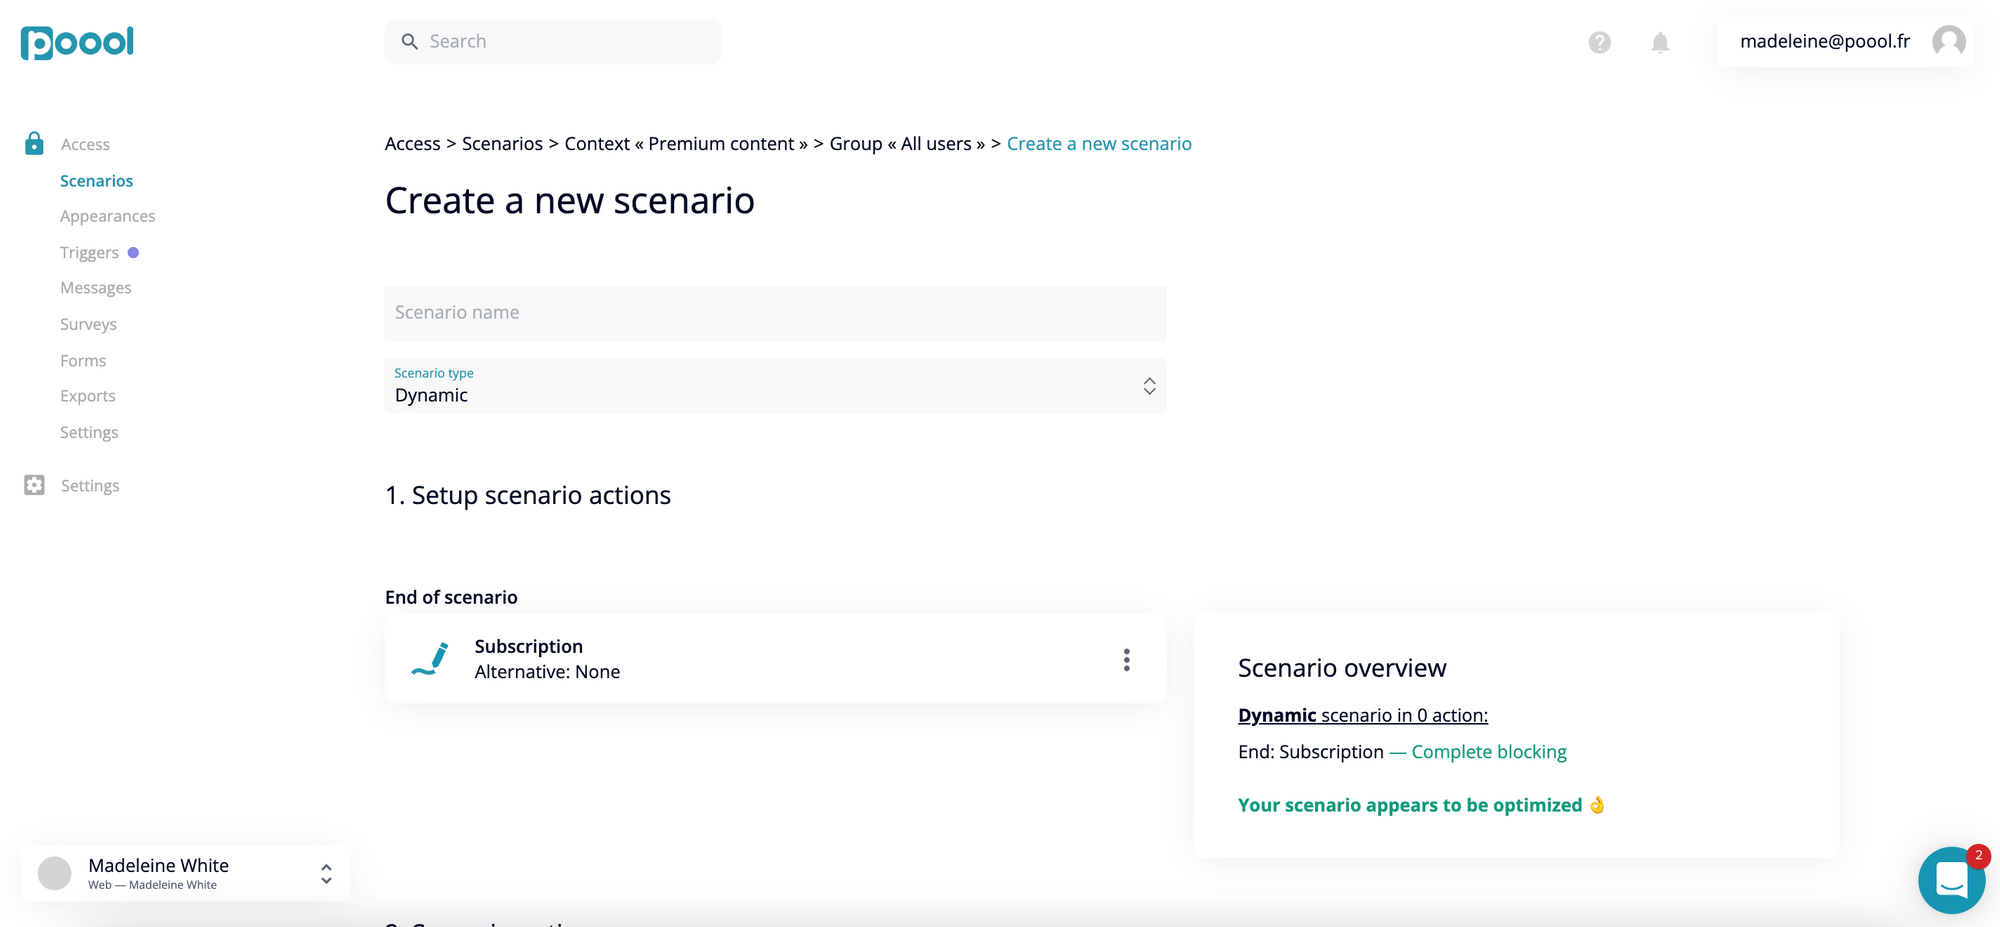The width and height of the screenshot is (2000, 927).
Task: Click the Scenario name input field
Action: 775,312
